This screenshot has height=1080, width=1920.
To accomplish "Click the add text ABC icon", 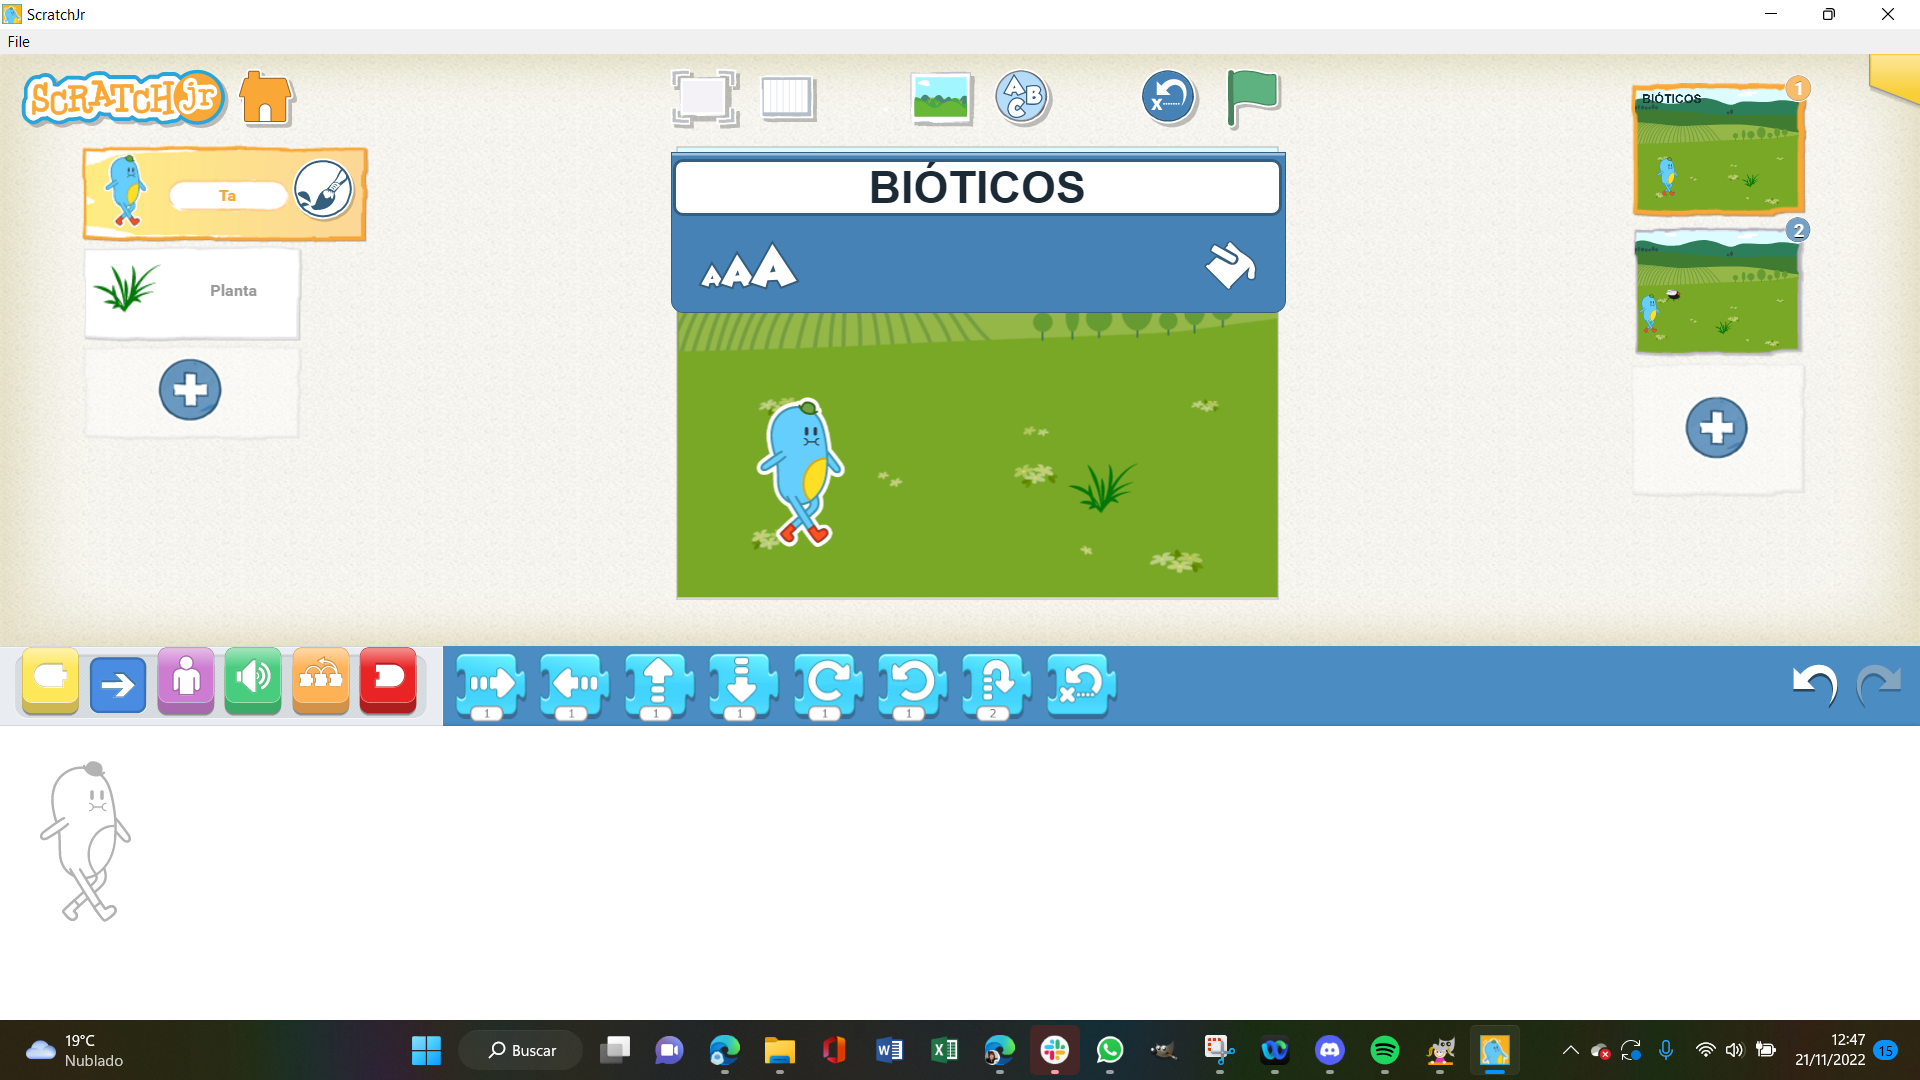I will (x=1022, y=98).
